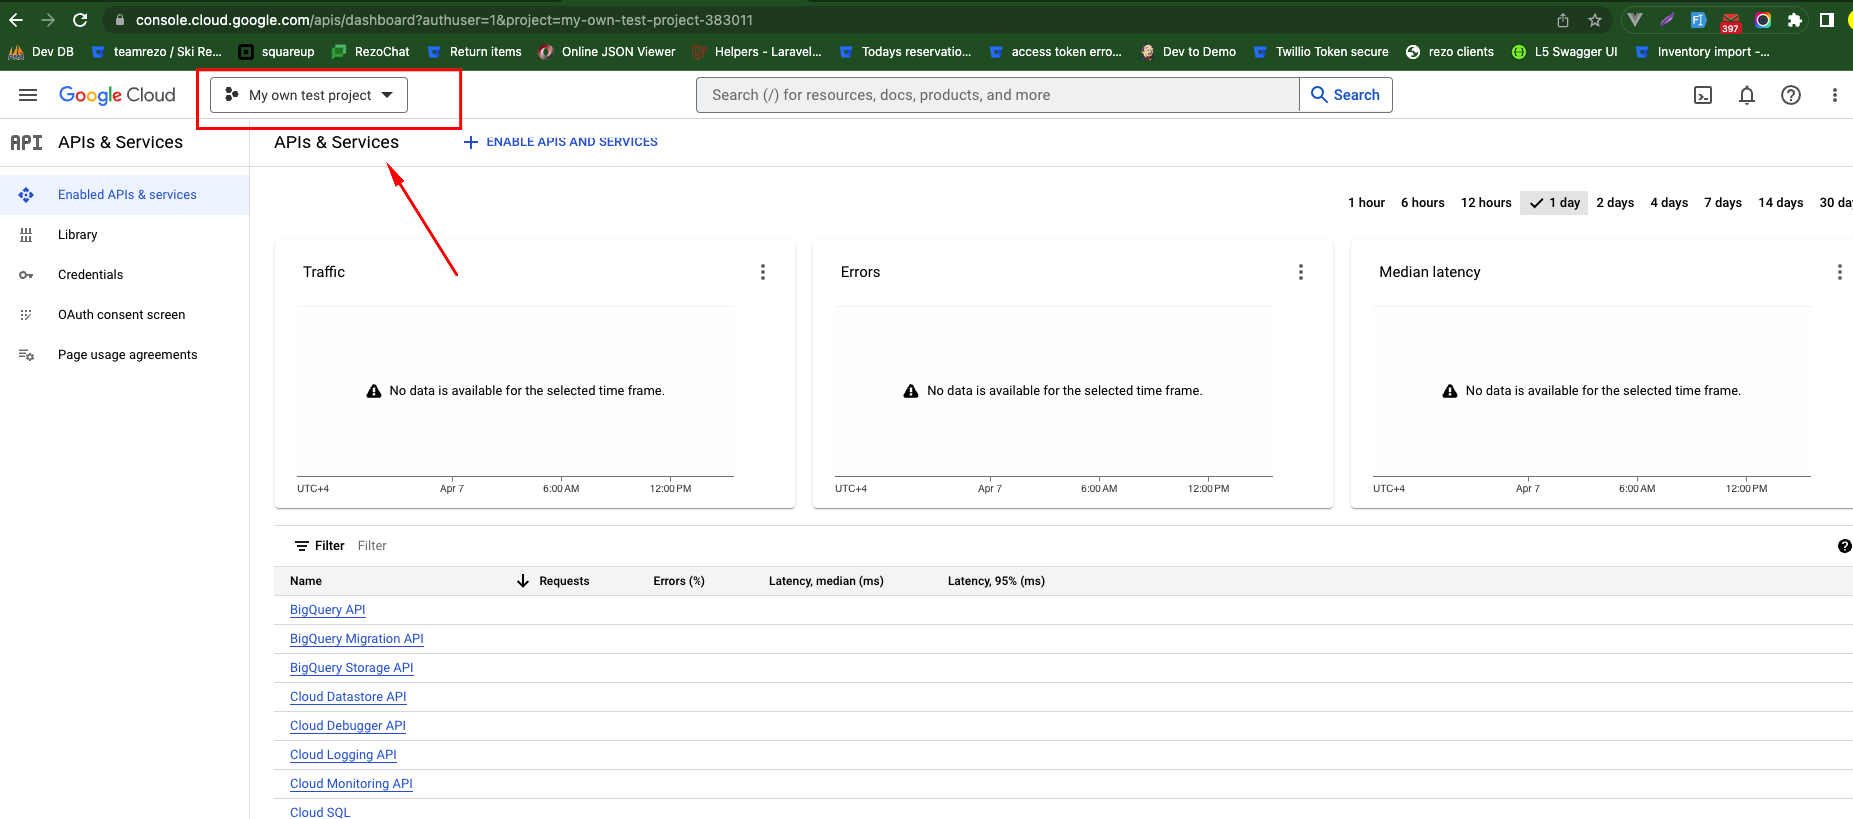Screen dimensions: 1853x819
Task: Open the BigQuery Migration API link
Action: click(357, 639)
